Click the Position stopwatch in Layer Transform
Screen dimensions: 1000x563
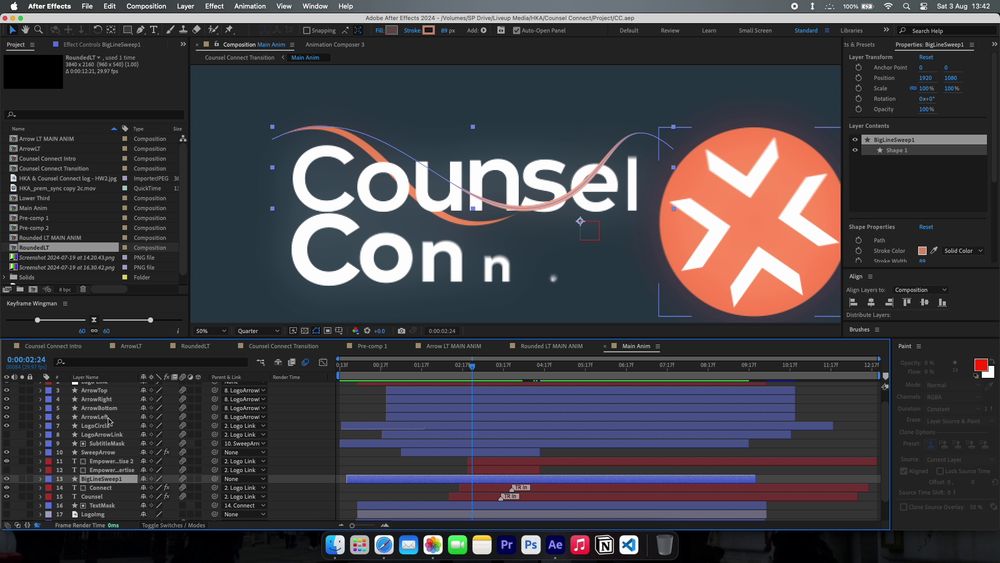[x=858, y=78]
